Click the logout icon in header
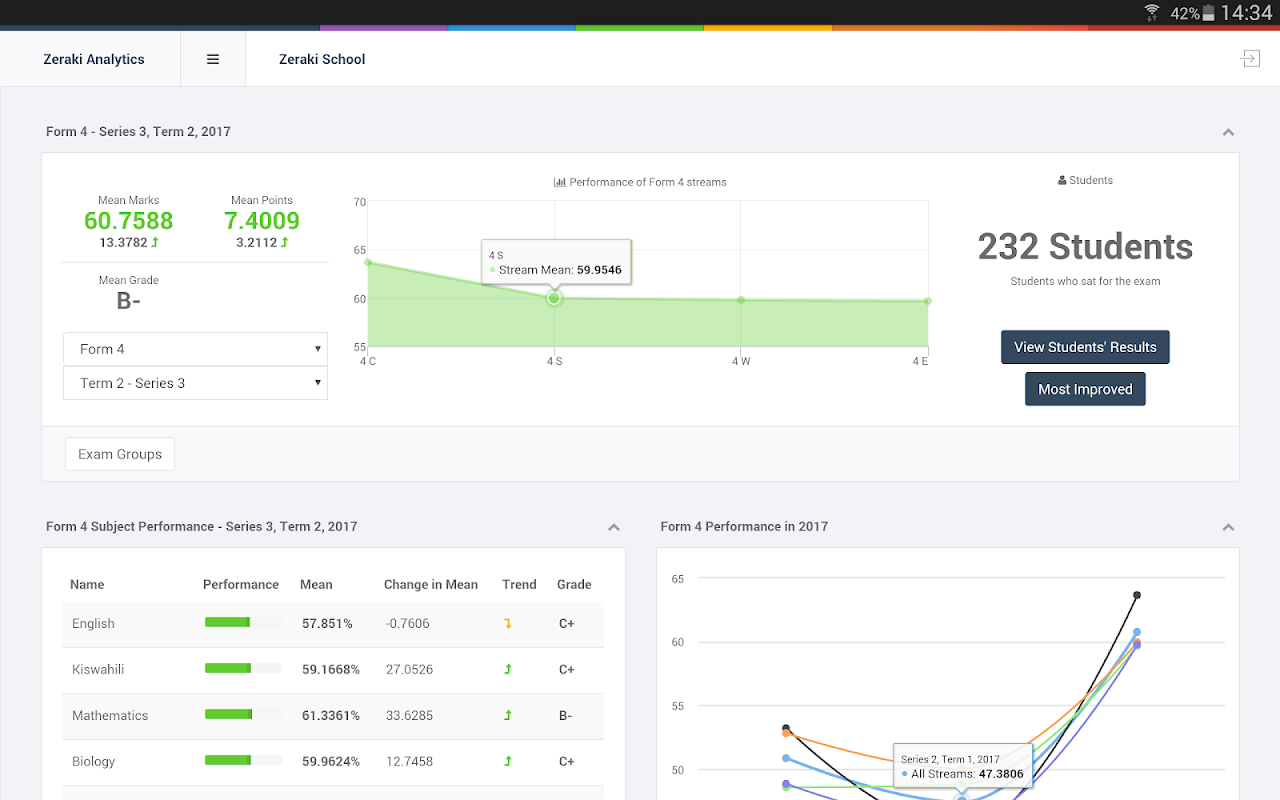The width and height of the screenshot is (1280, 800). 1250,59
